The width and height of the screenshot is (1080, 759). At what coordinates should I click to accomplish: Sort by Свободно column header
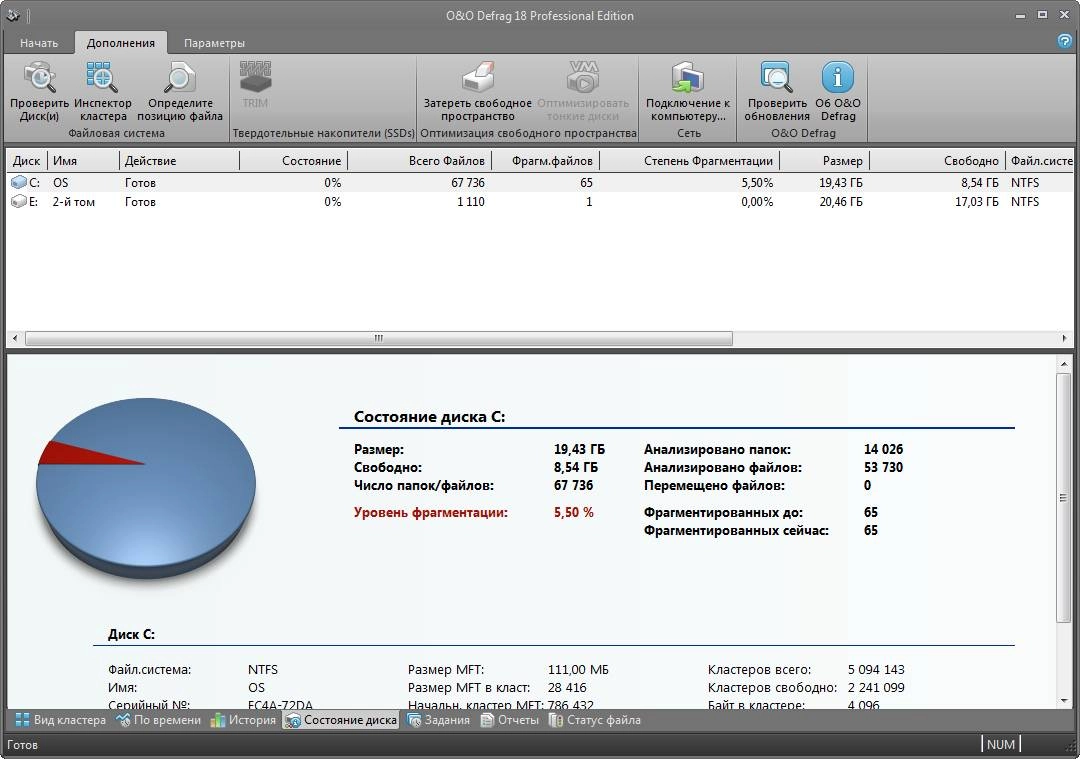[x=937, y=160]
